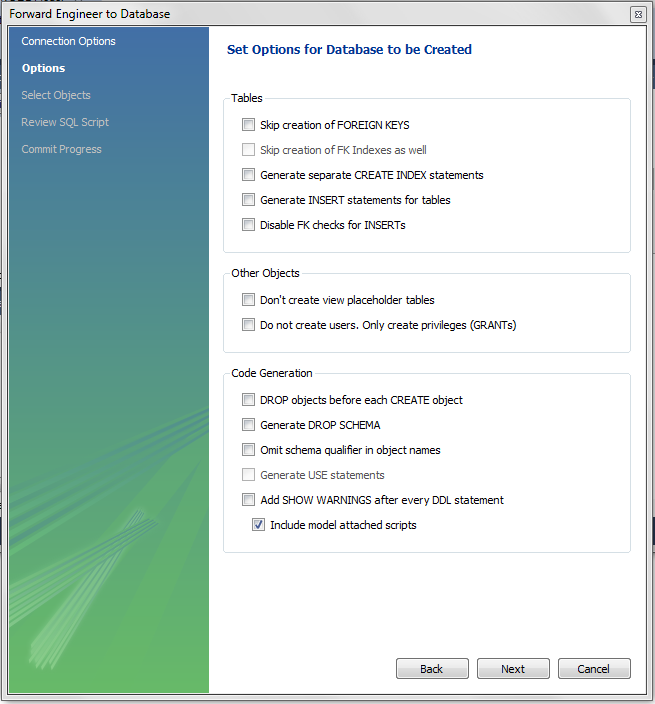Enable Do not create users option
Screen dimensions: 655x704
pos(249,325)
